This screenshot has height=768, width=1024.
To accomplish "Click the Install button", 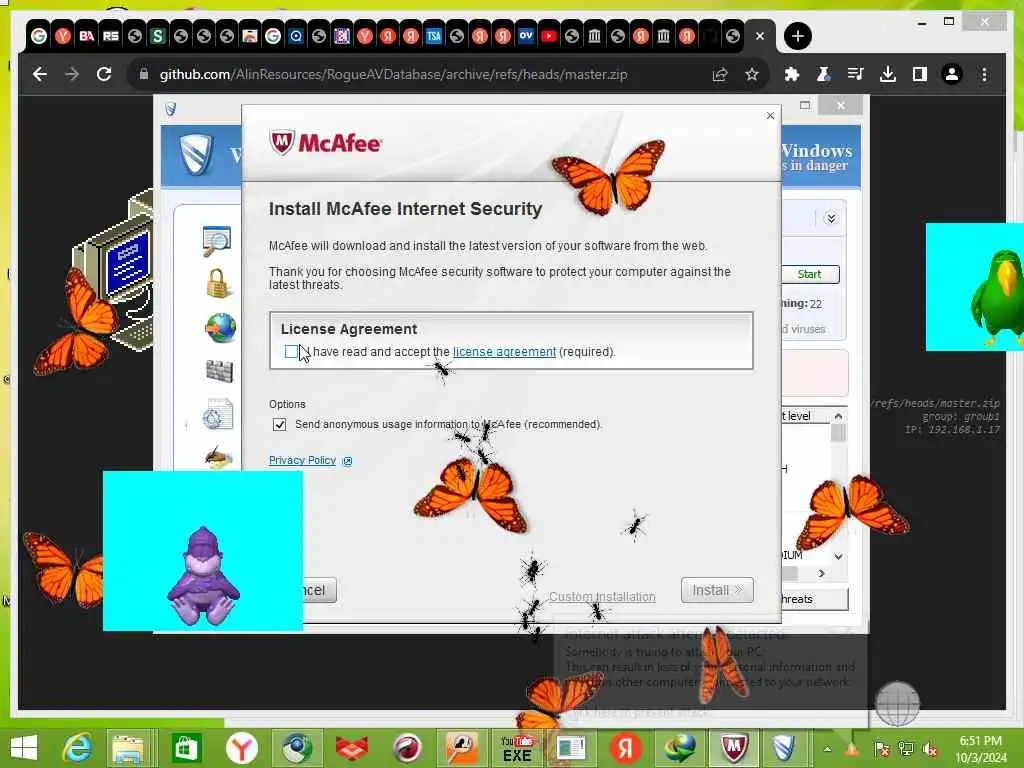I will coord(717,590).
